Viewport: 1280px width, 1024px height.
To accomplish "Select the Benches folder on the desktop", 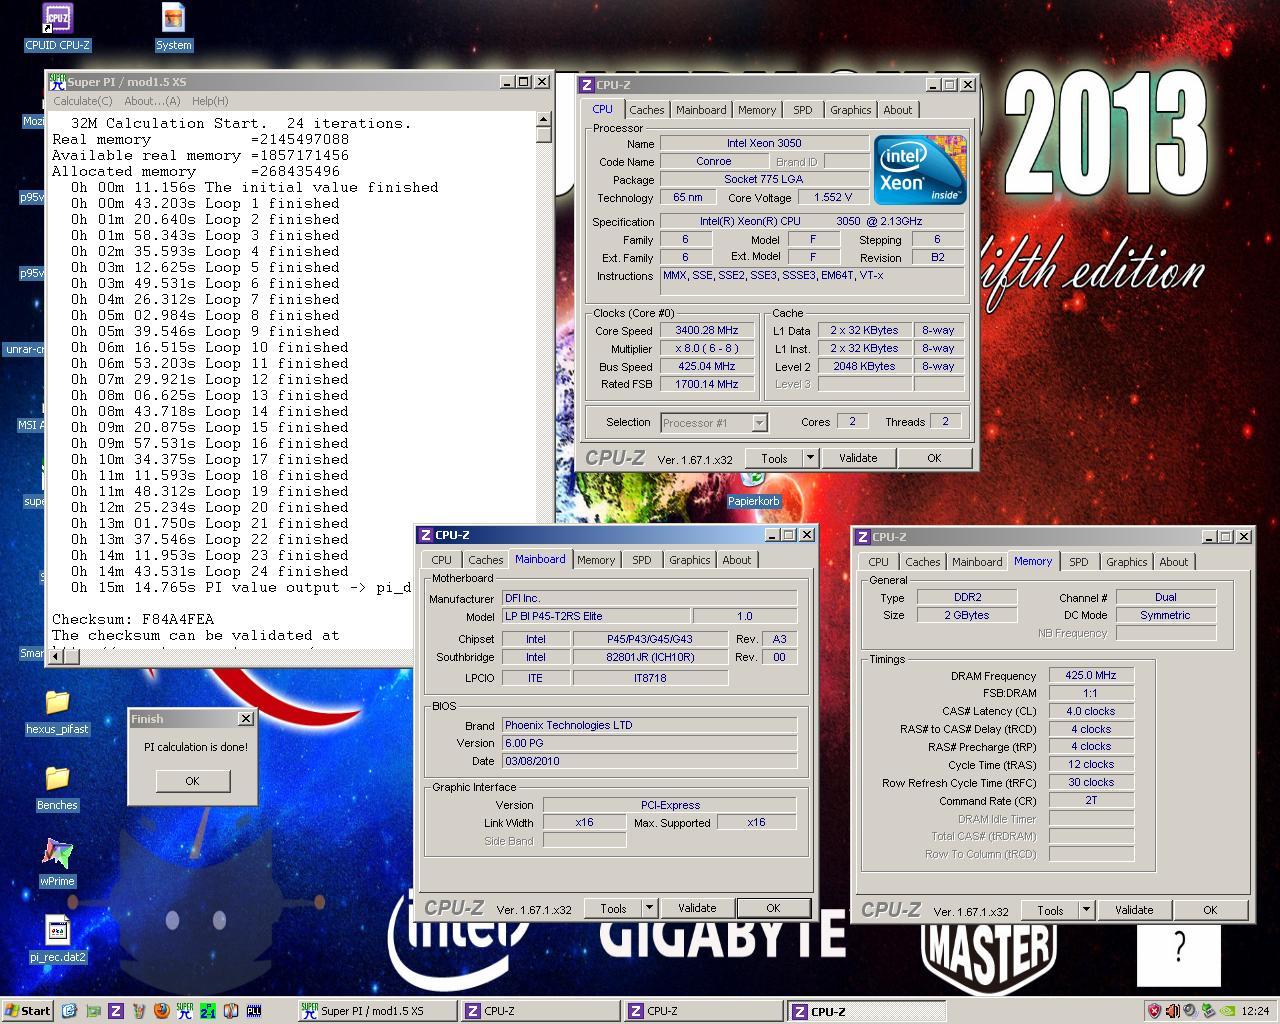I will click(57, 788).
